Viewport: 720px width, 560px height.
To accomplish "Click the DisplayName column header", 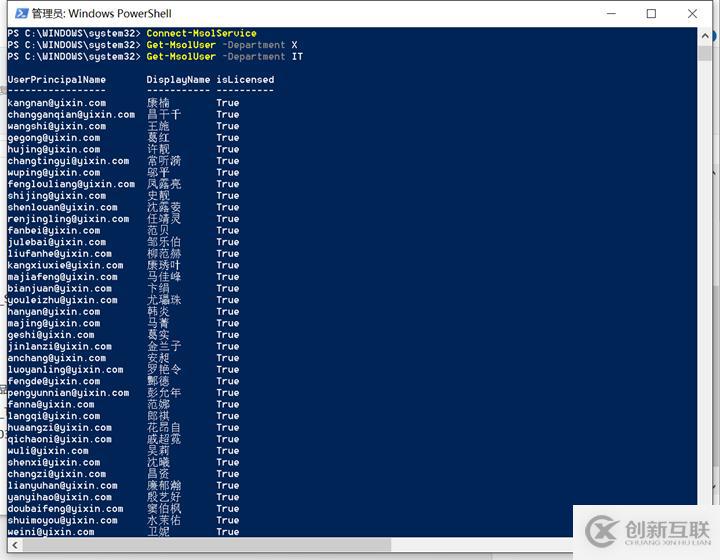I will (178, 80).
